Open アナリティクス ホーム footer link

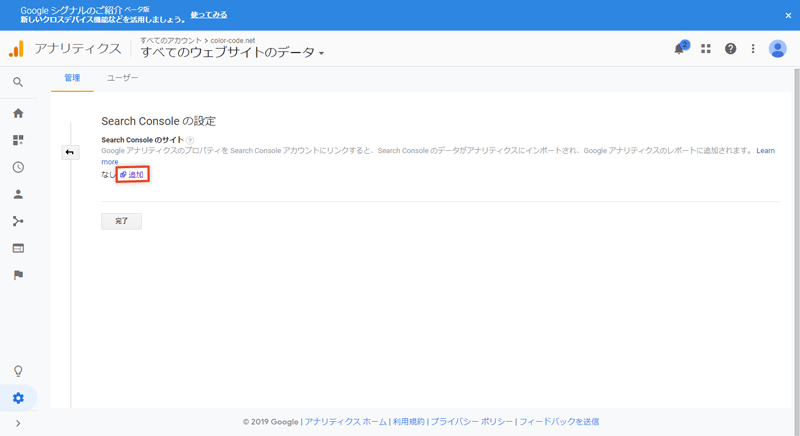pyautogui.click(x=345, y=422)
